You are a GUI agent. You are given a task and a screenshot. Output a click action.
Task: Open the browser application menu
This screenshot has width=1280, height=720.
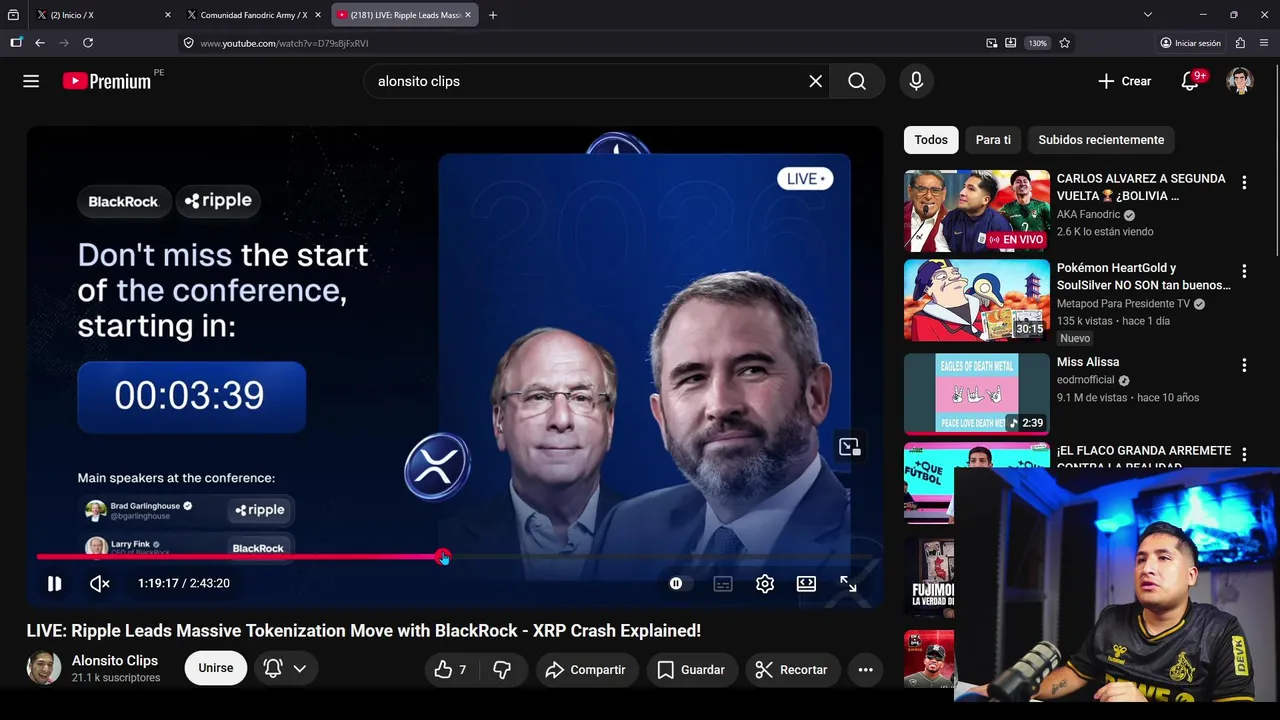click(1264, 43)
